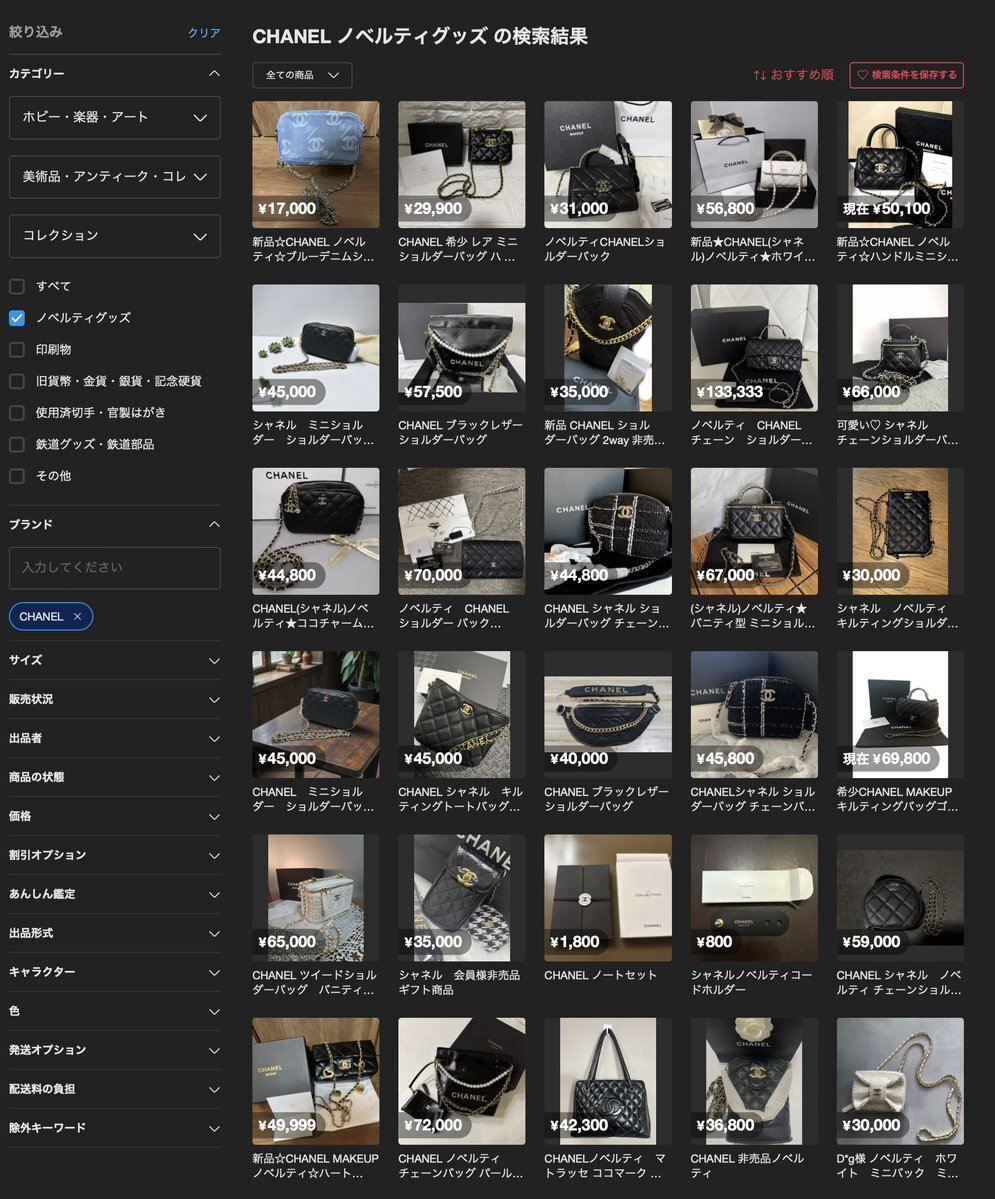Viewport: 995px width, 1199px height.
Task: Expand the 出品形式 filter
Action: (x=115, y=933)
